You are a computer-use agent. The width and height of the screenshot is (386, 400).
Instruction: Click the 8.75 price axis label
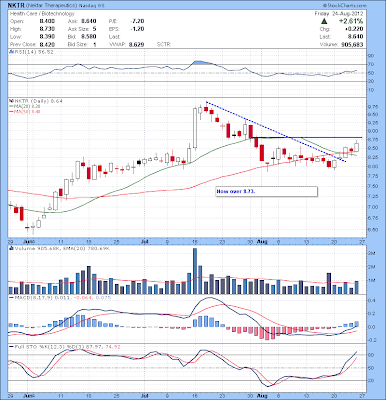tap(373, 140)
